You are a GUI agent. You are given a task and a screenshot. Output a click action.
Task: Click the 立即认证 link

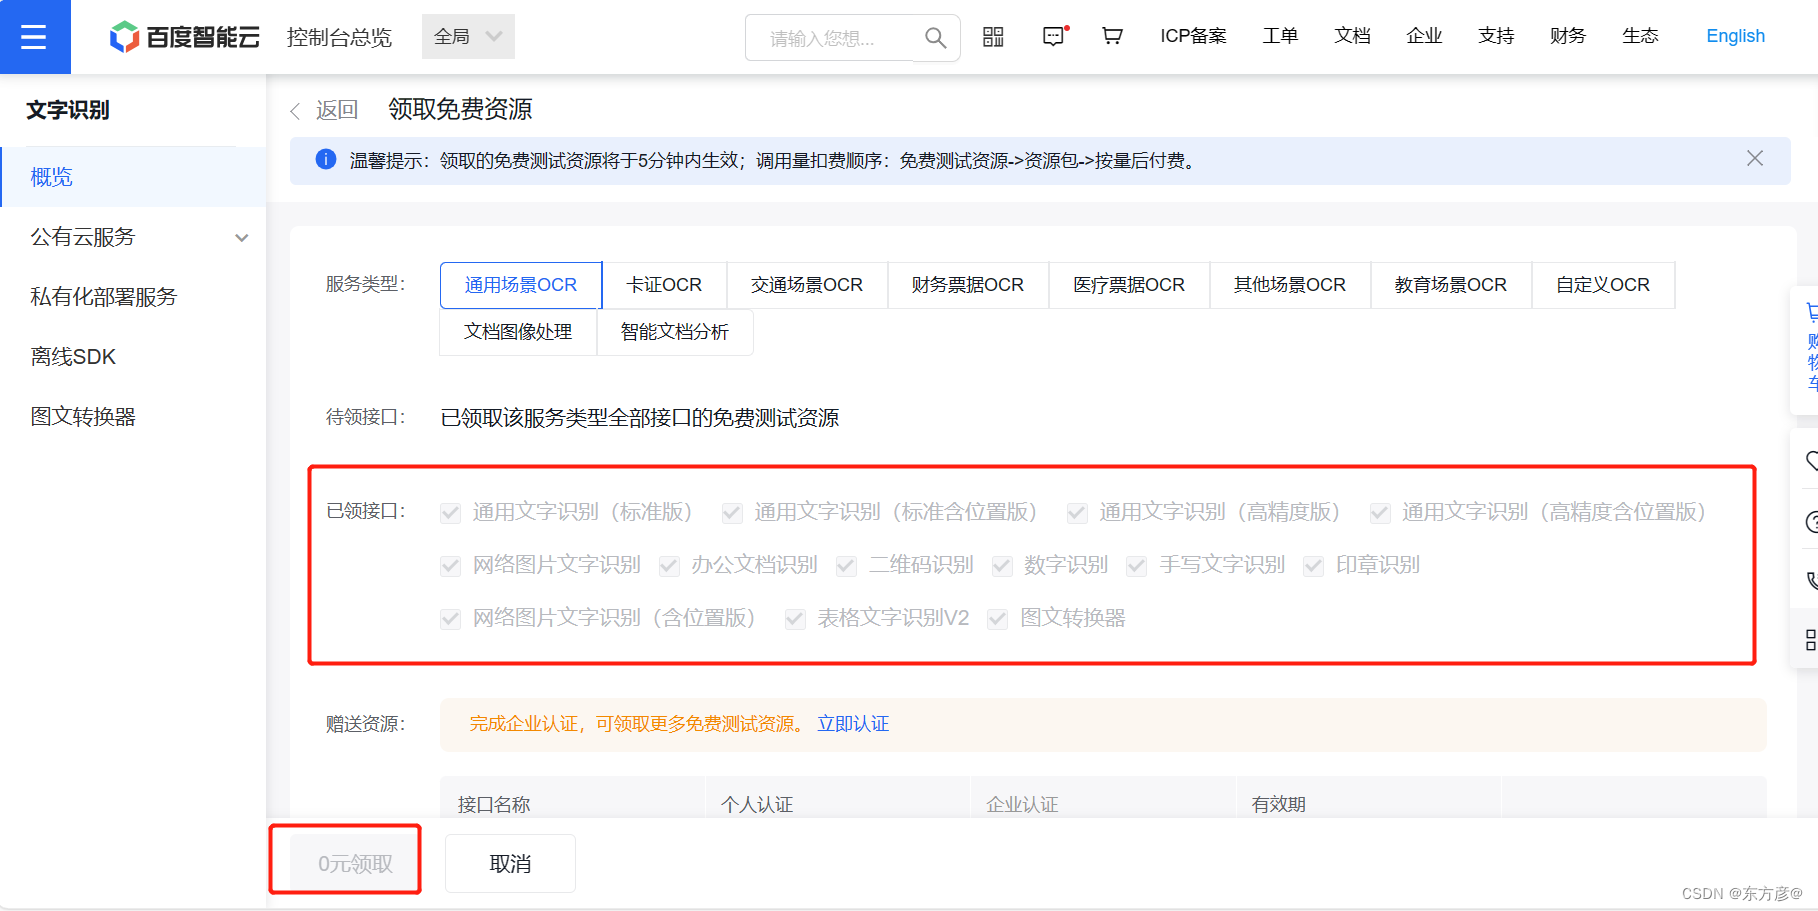[851, 724]
